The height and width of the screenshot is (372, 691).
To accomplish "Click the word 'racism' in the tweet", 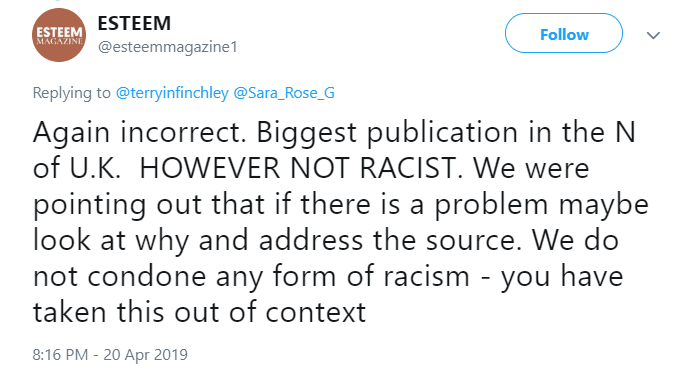I will tap(427, 276).
